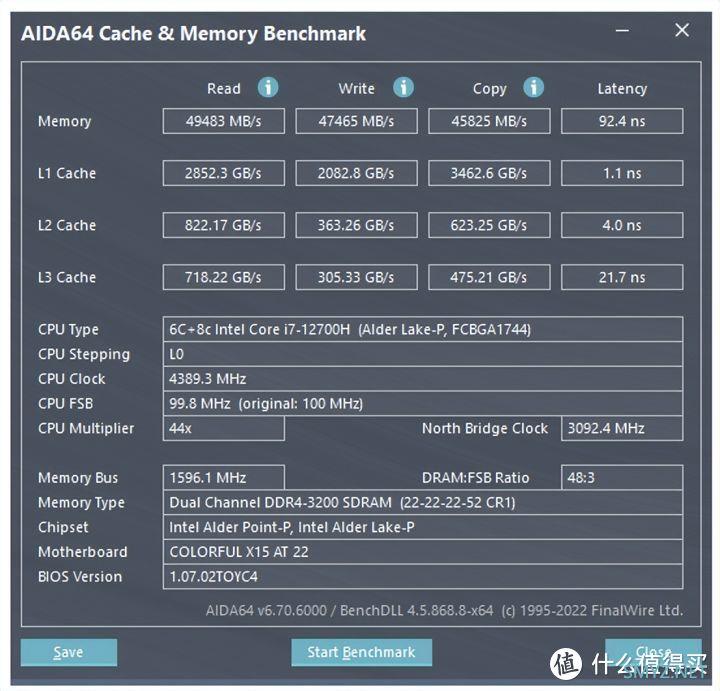Click the Copy info icon
720x691 pixels.
click(x=534, y=87)
